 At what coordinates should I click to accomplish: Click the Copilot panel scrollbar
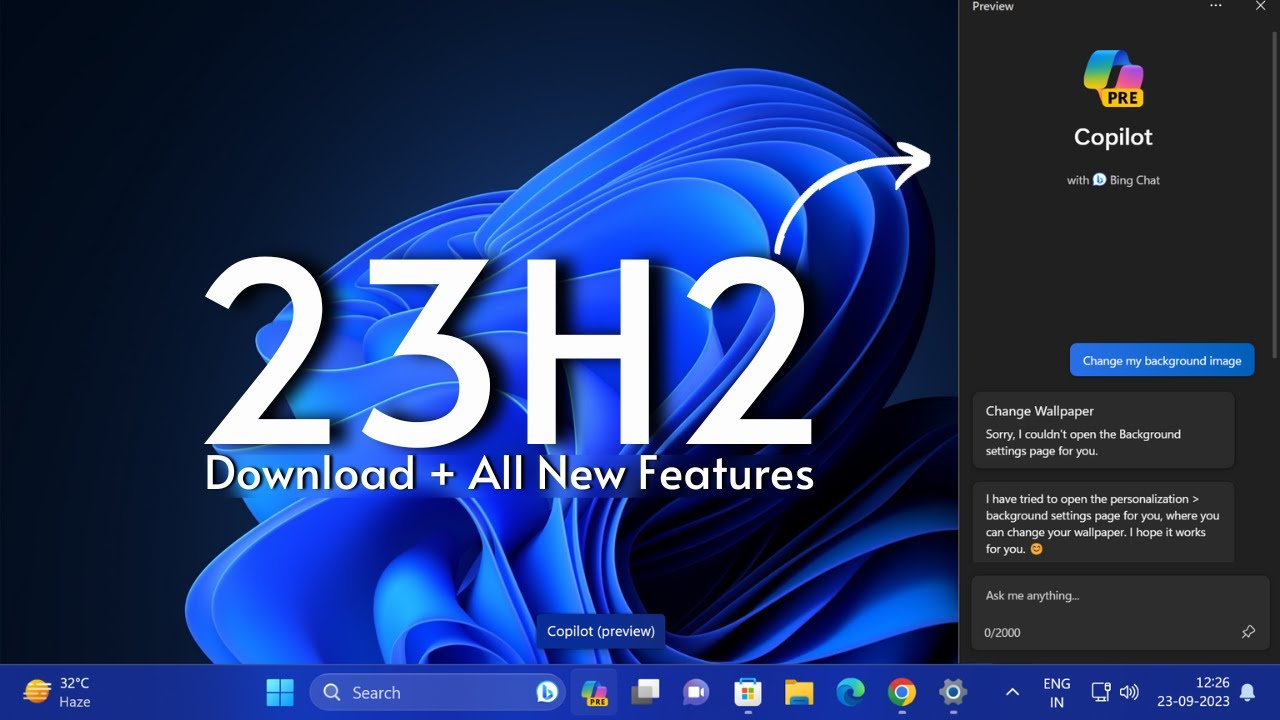pos(1274,195)
